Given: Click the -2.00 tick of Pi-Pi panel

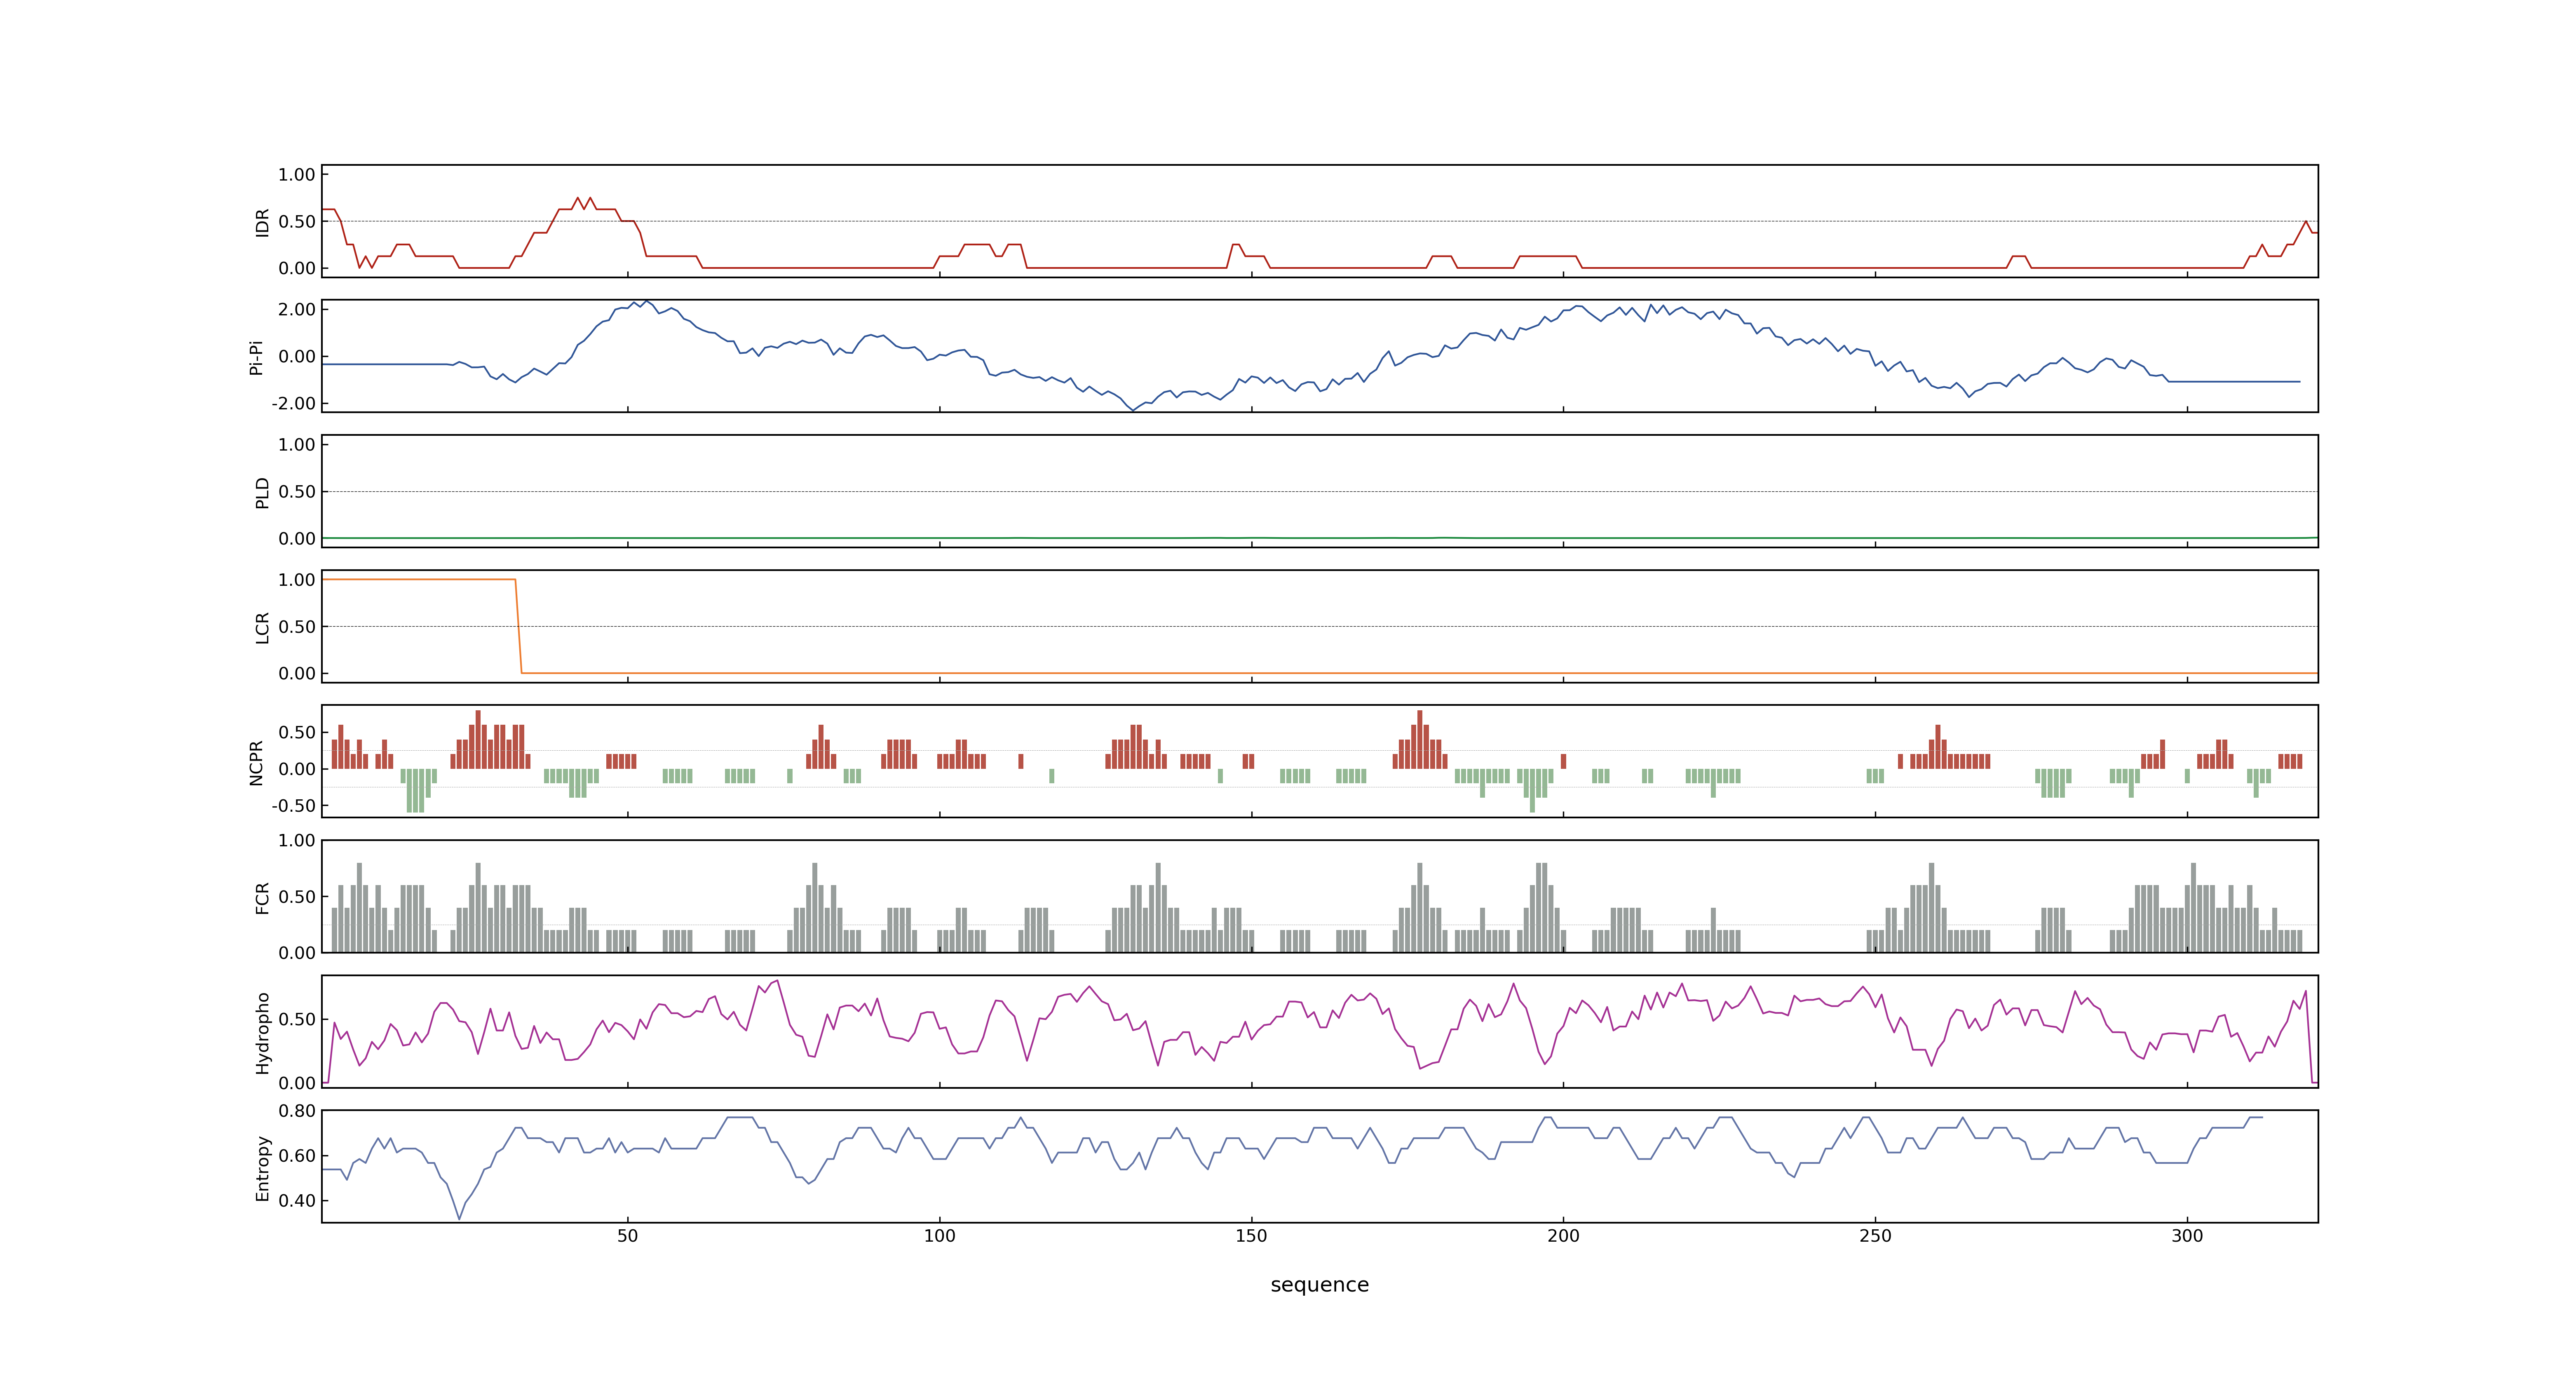Looking at the screenshot, I should (x=293, y=403).
